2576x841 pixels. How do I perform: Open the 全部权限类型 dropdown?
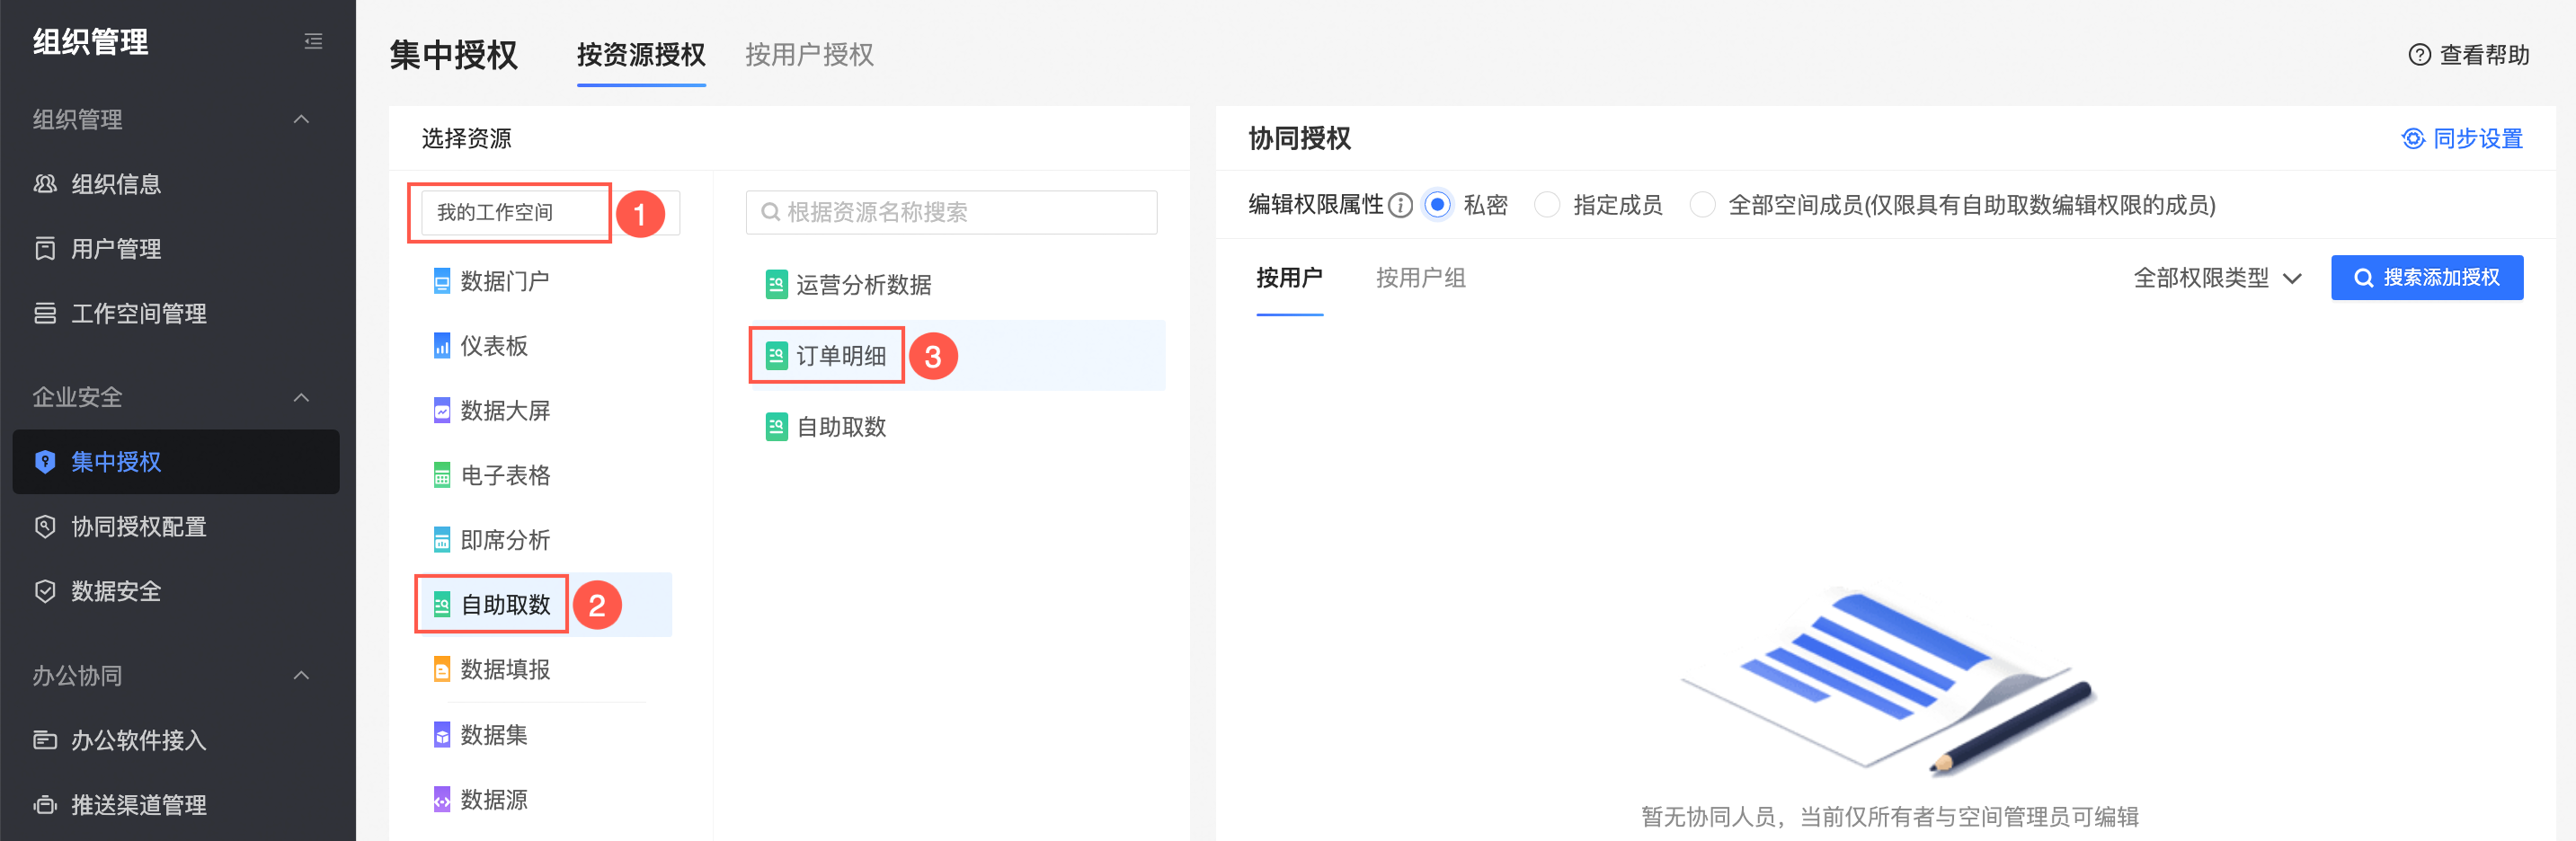point(2217,278)
